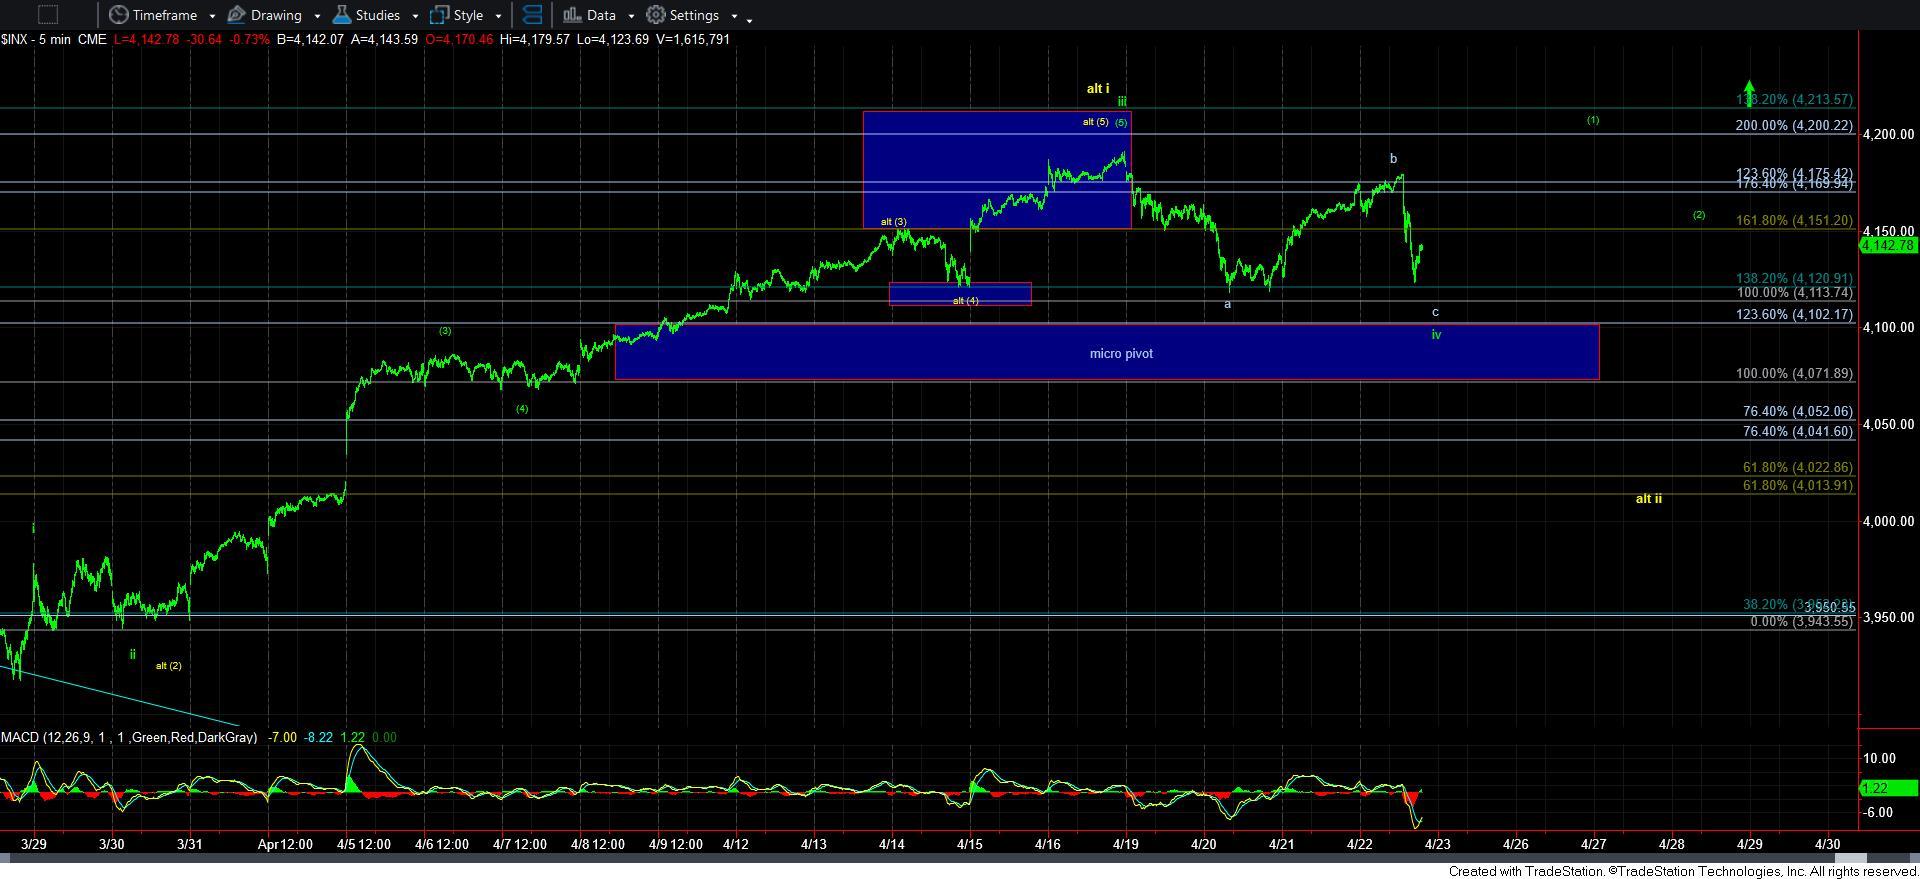
Task: Click the blue stacked-panels toolbar icon
Action: click(533, 15)
